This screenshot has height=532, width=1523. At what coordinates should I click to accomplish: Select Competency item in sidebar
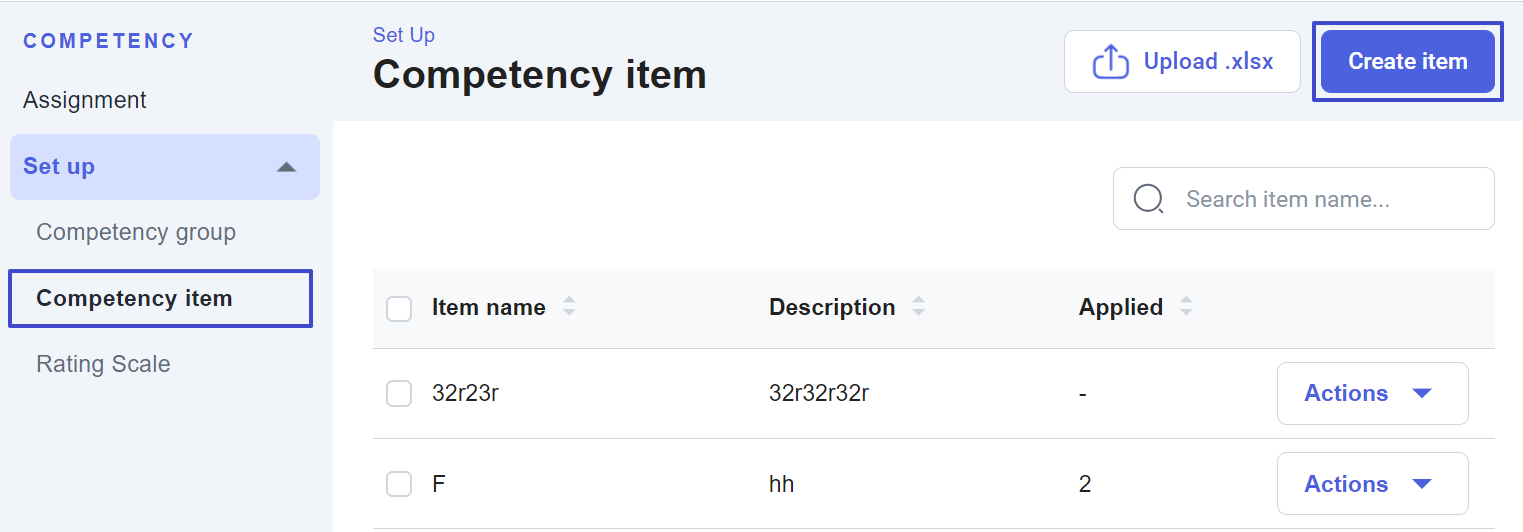click(134, 298)
